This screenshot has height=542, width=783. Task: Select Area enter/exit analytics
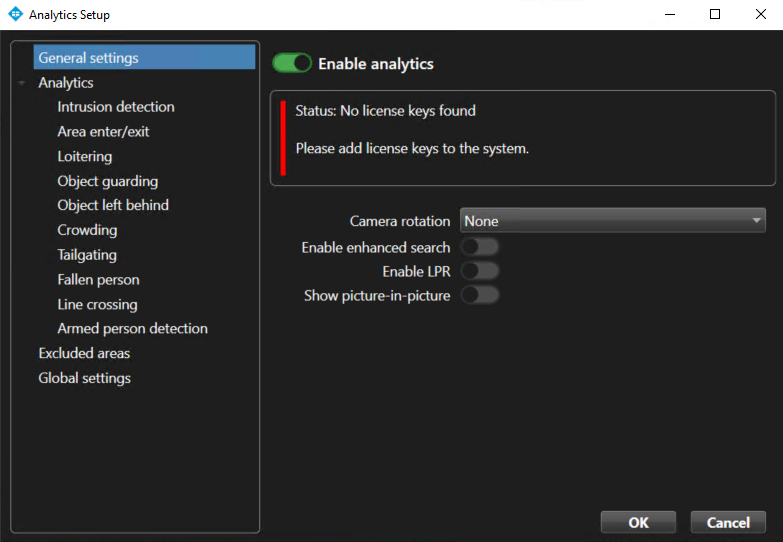tap(103, 132)
